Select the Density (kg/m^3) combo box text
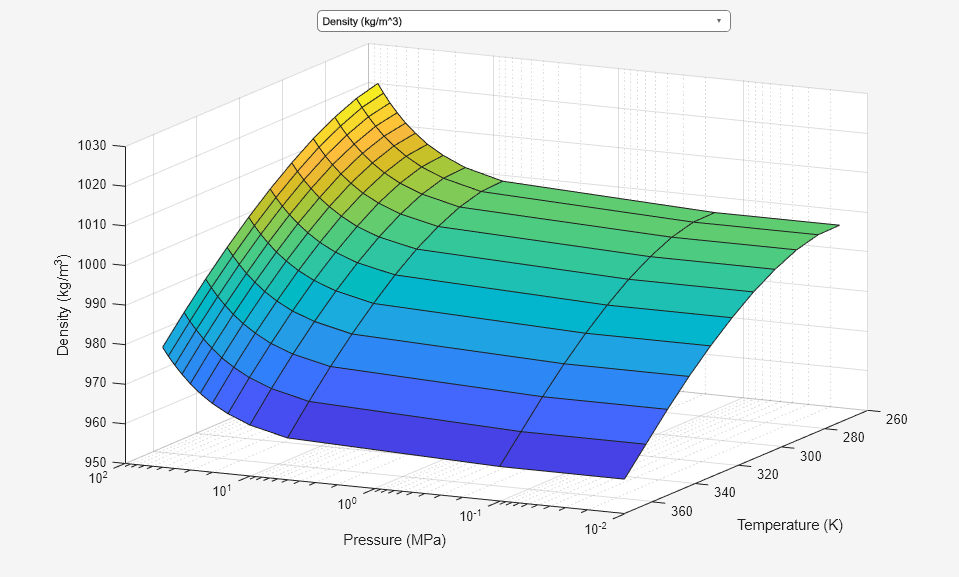959x577 pixels. [360, 20]
